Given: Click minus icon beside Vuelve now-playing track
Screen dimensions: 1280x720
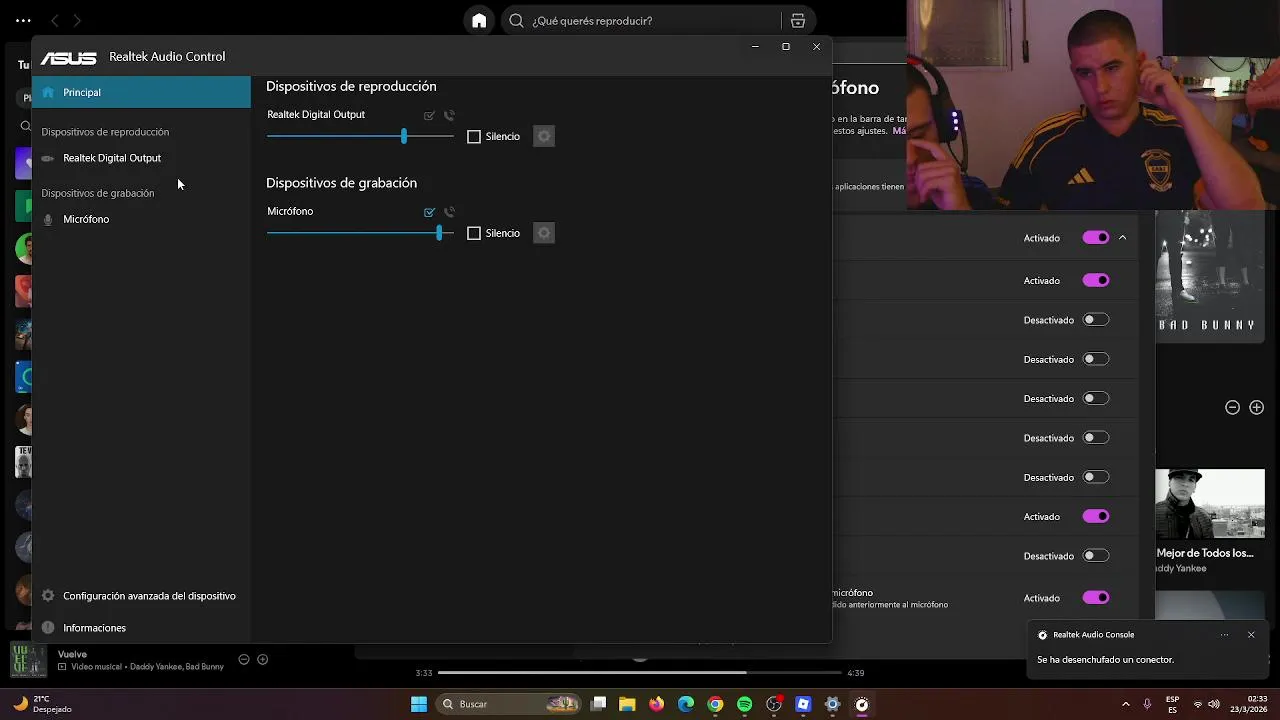Looking at the screenshot, I should point(243,659).
